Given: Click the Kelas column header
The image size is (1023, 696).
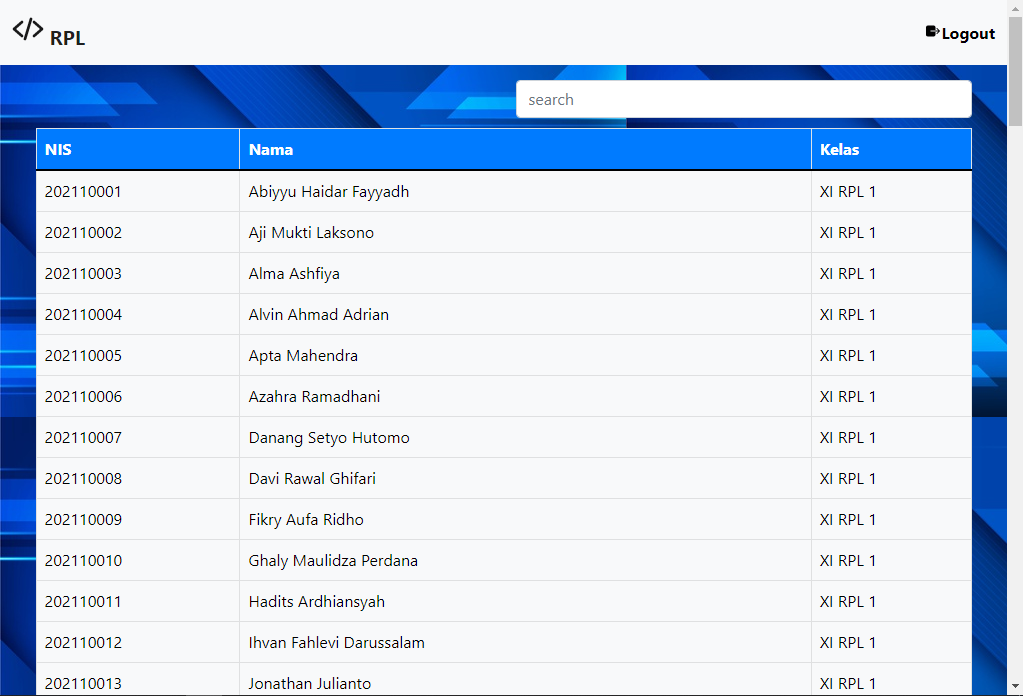Looking at the screenshot, I should coord(891,149).
